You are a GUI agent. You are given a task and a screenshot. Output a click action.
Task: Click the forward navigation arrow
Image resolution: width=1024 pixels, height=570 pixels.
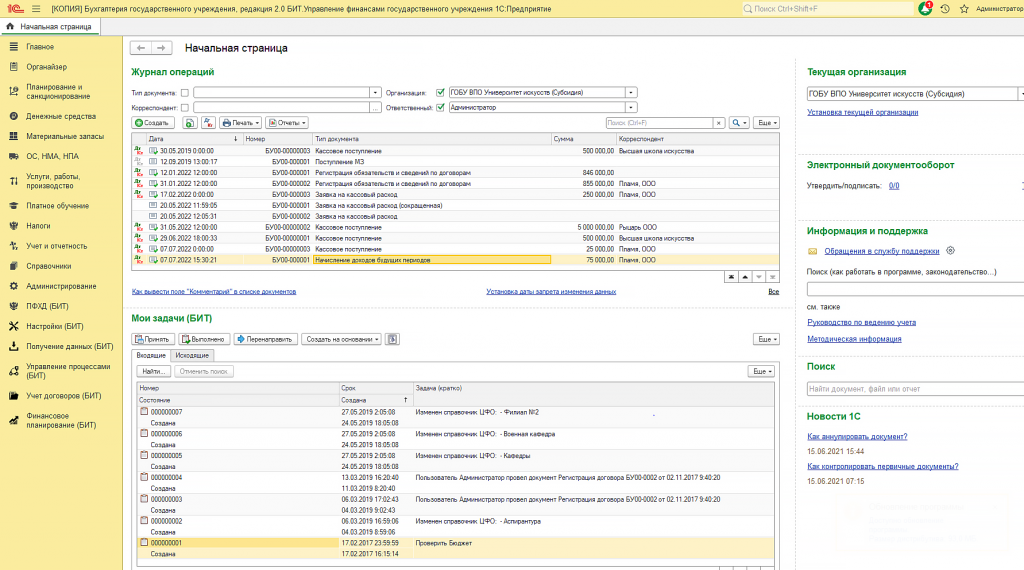[x=161, y=48]
